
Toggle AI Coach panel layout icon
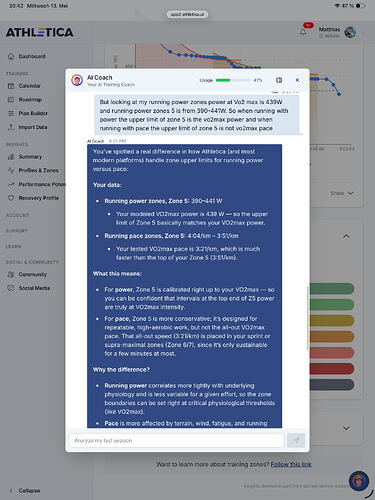point(279,80)
